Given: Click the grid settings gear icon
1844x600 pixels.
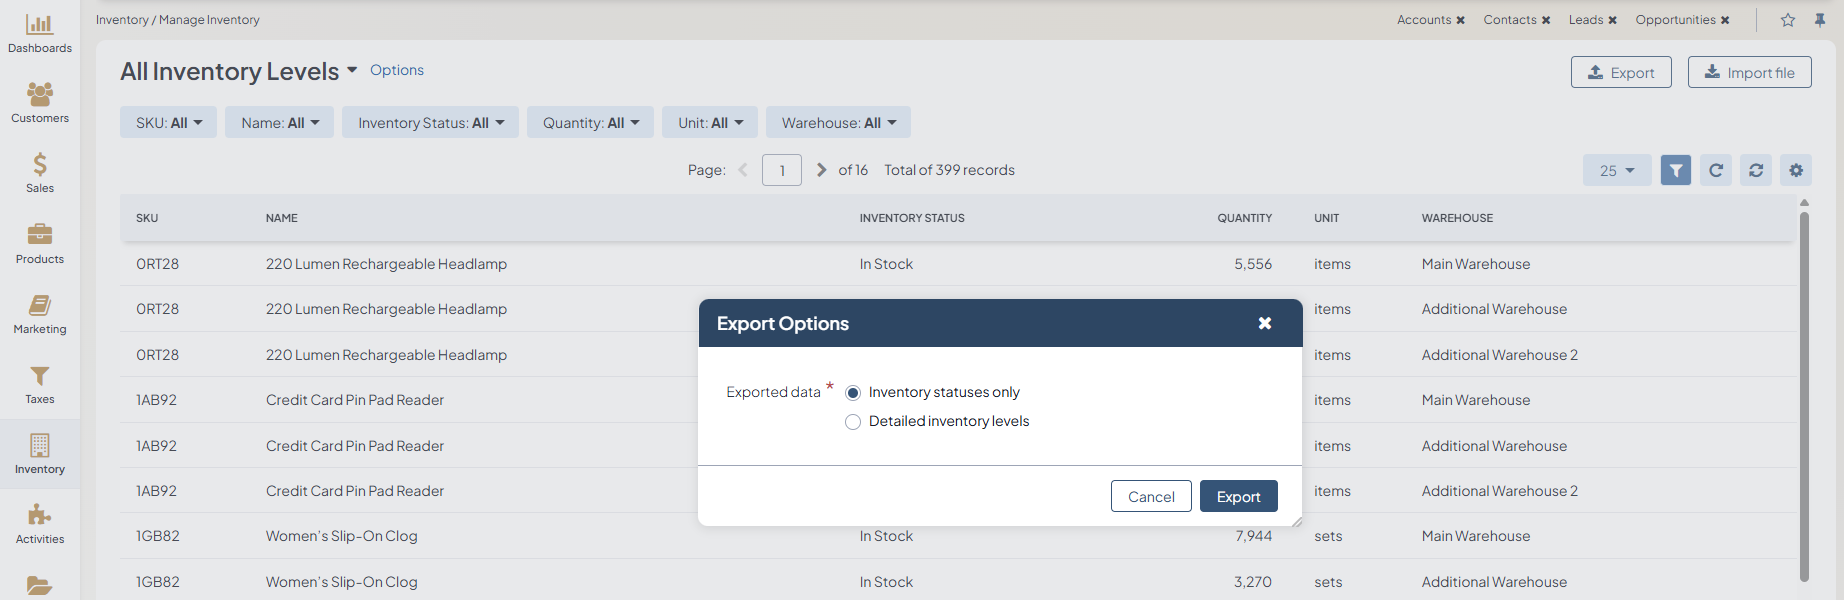Looking at the screenshot, I should (1795, 170).
